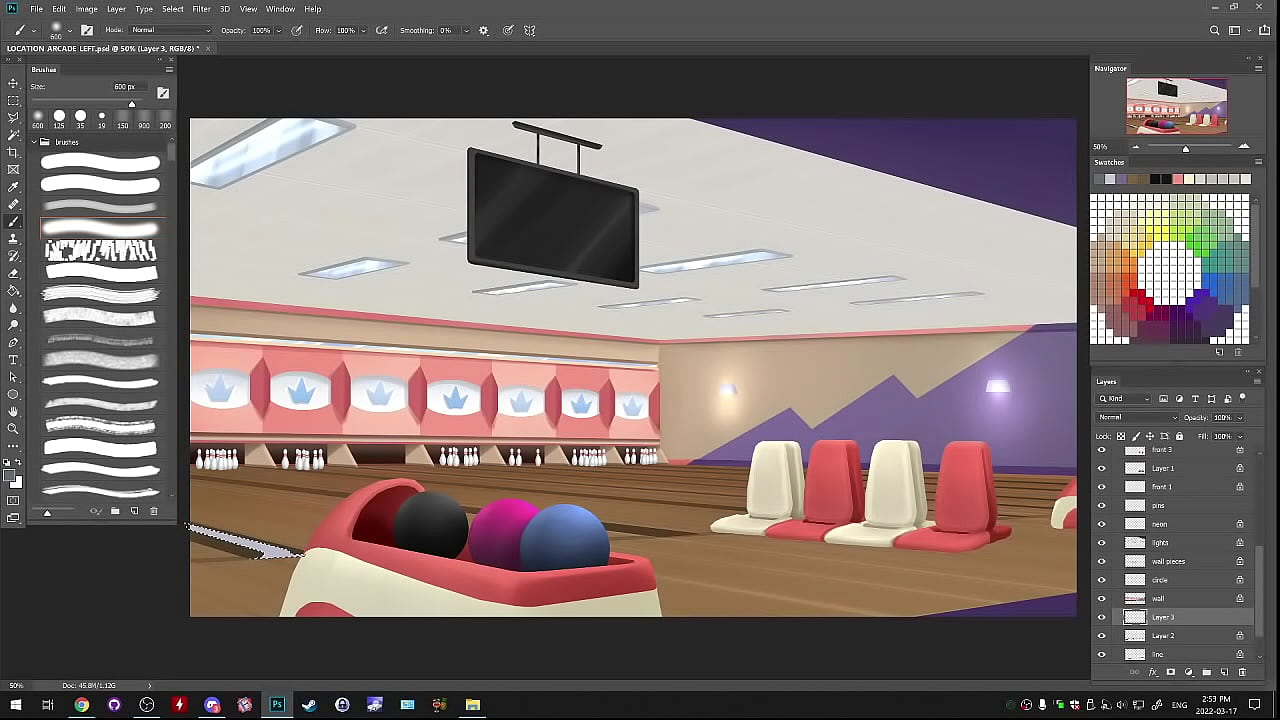Select the Horizontal Type tool
This screenshot has width=1280, height=720.
pos(13,360)
